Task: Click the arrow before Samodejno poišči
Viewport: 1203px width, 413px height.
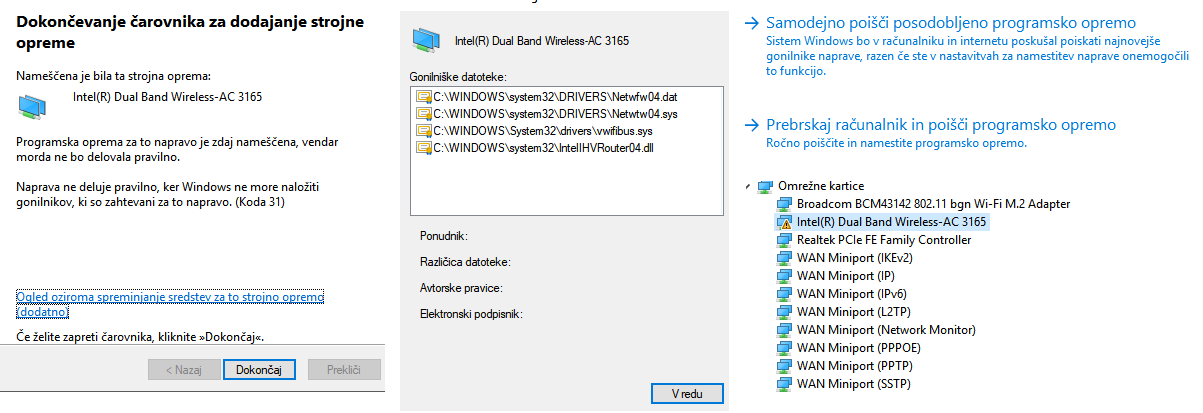Action: tap(754, 23)
